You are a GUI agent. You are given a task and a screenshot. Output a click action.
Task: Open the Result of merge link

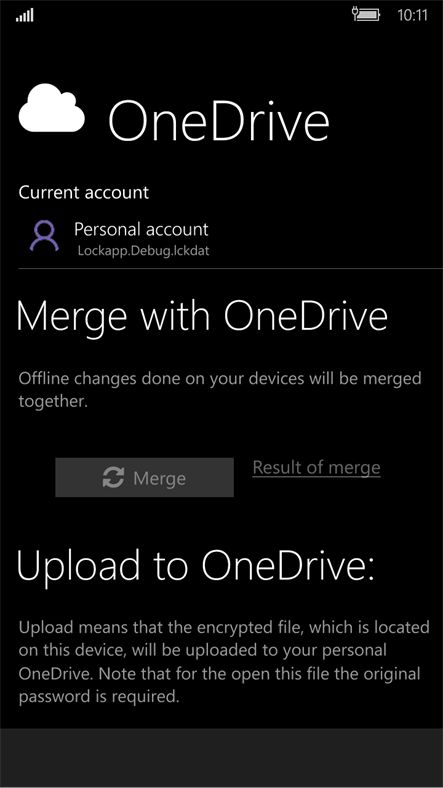pyautogui.click(x=316, y=467)
